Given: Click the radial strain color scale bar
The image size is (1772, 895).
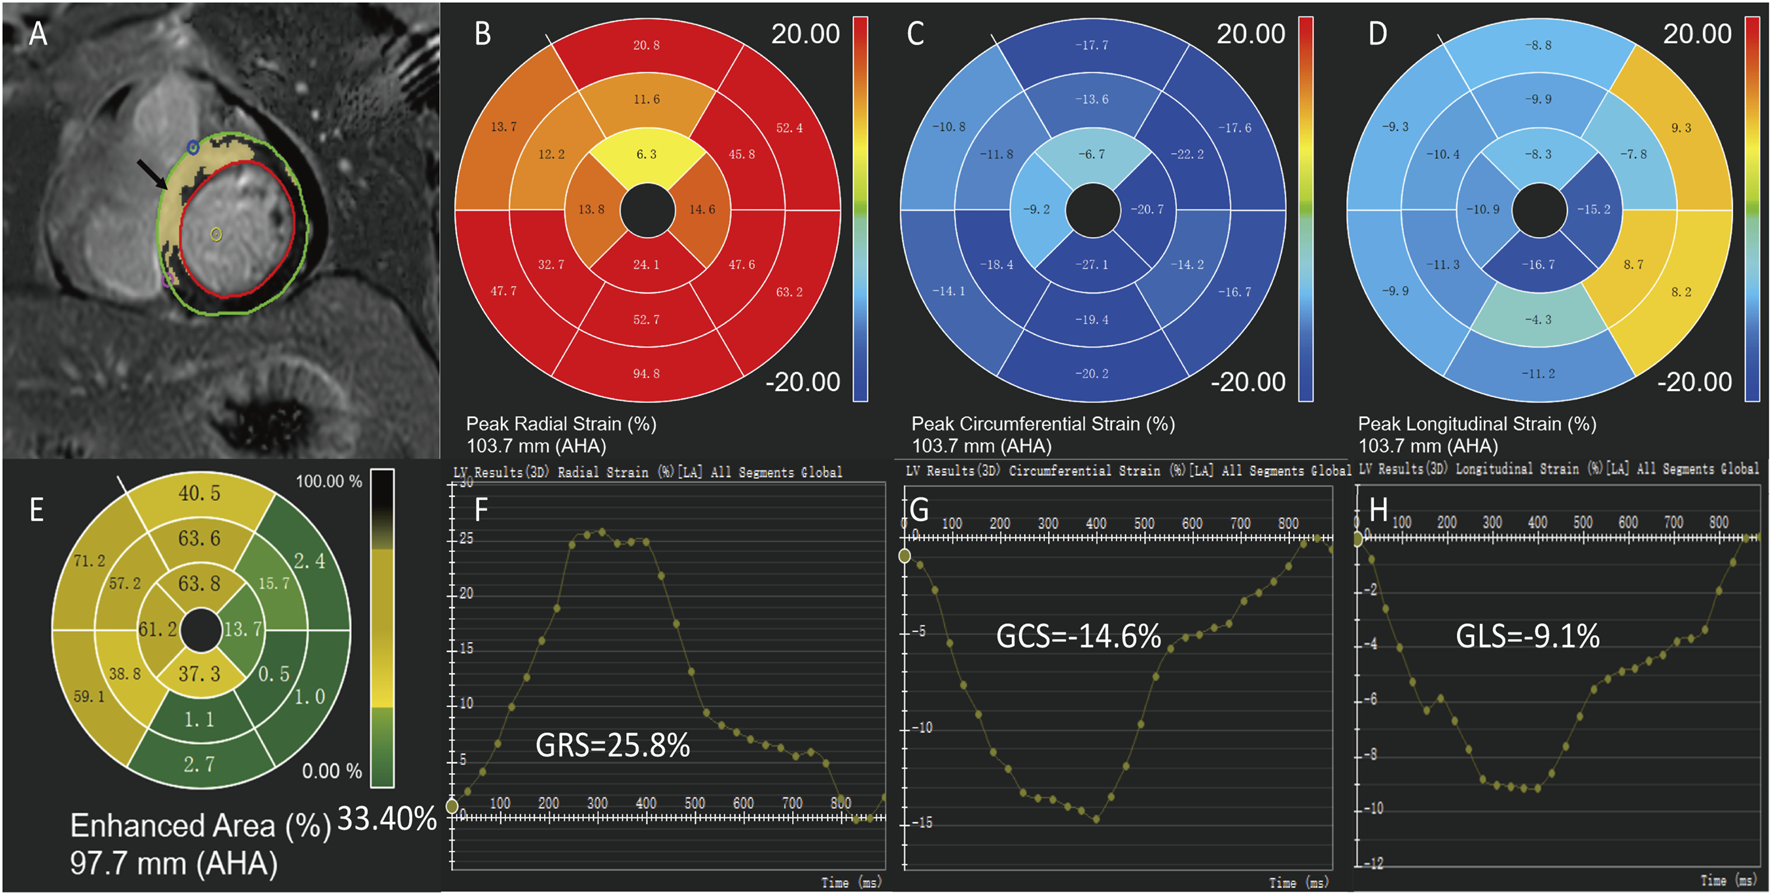Looking at the screenshot, I should 860,209.
